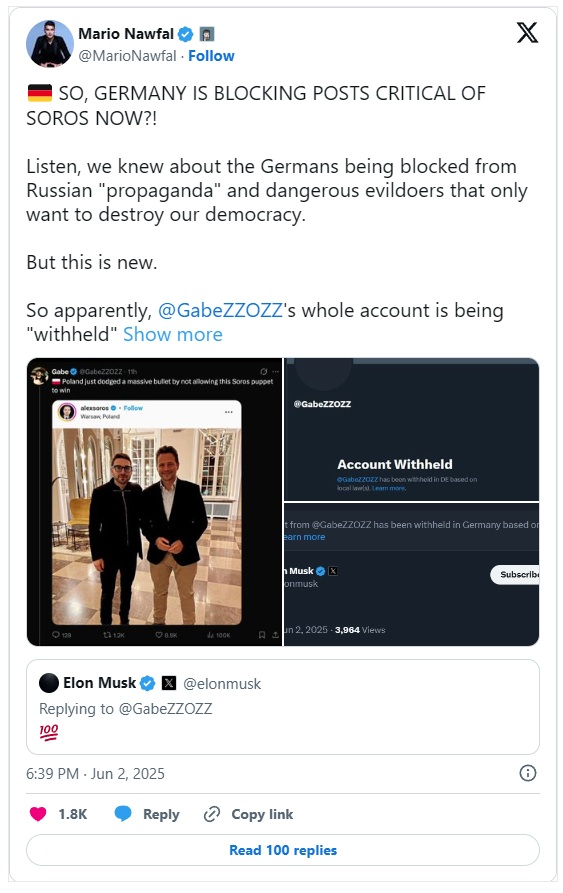Viewport: 563px width, 893px height.
Task: Open the @GabeZZOZZ mention link
Action: 220,310
